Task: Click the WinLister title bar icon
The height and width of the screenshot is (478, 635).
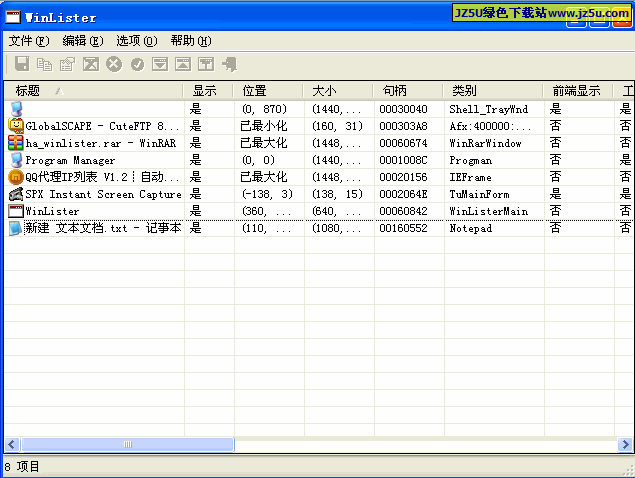Action: [13, 17]
